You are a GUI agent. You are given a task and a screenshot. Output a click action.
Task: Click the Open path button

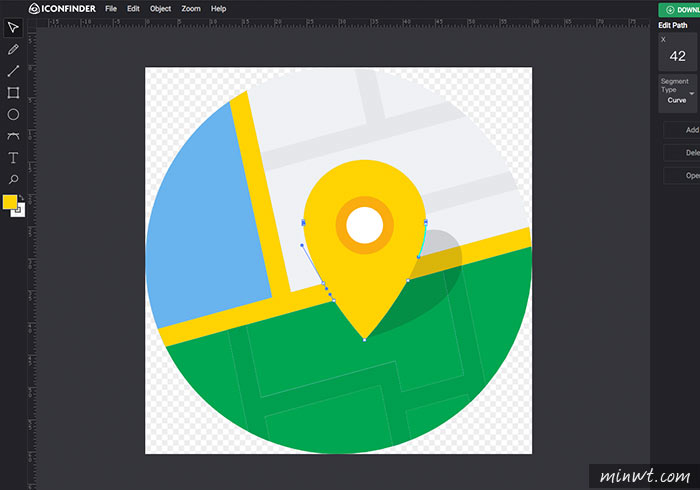pos(682,175)
